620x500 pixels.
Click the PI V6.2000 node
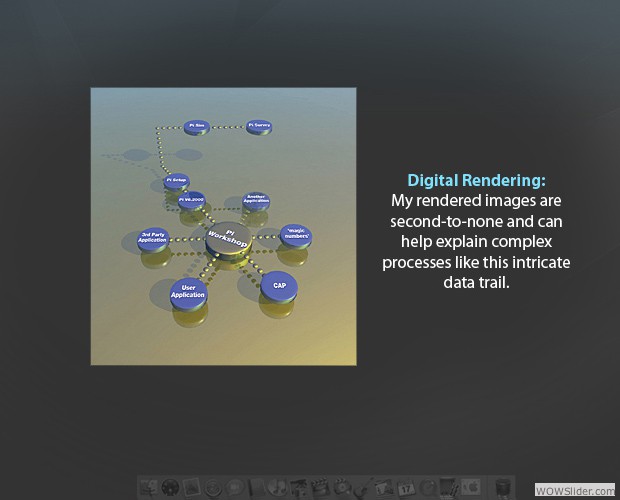[x=191, y=200]
